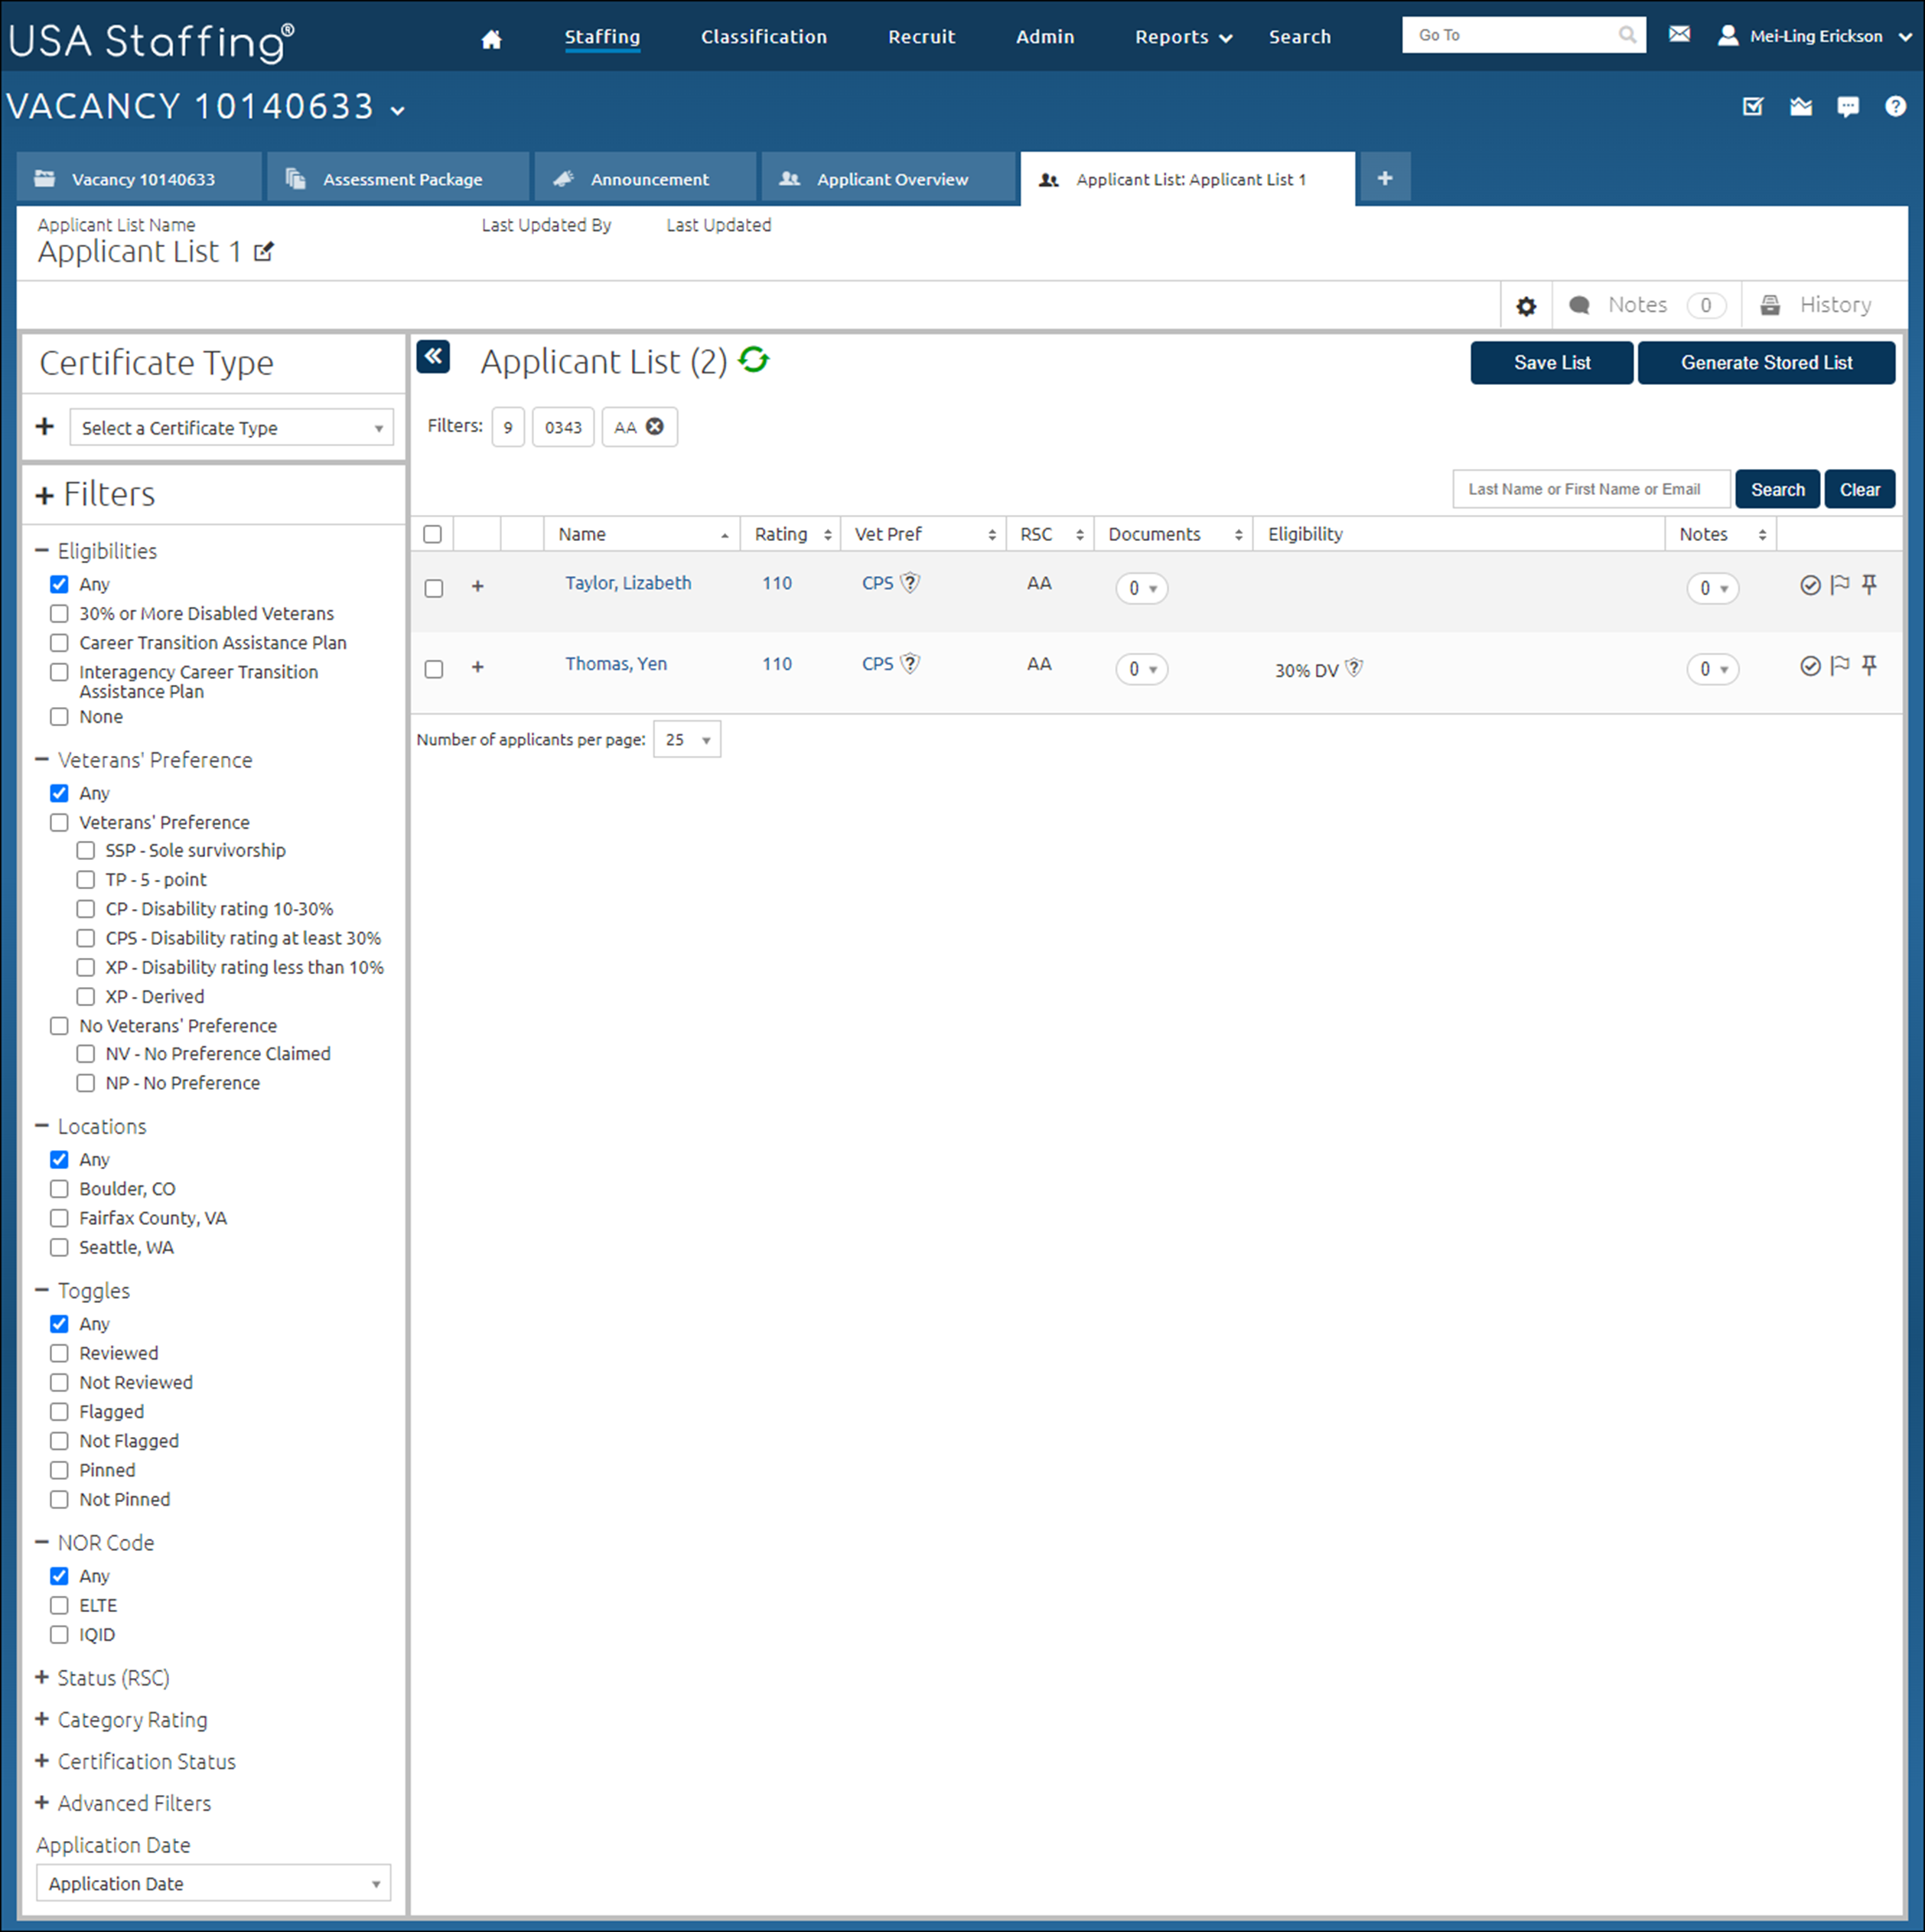Mark Taylor, Lizabeth as reviewed
Image resolution: width=1925 pixels, height=1932 pixels.
point(1810,585)
